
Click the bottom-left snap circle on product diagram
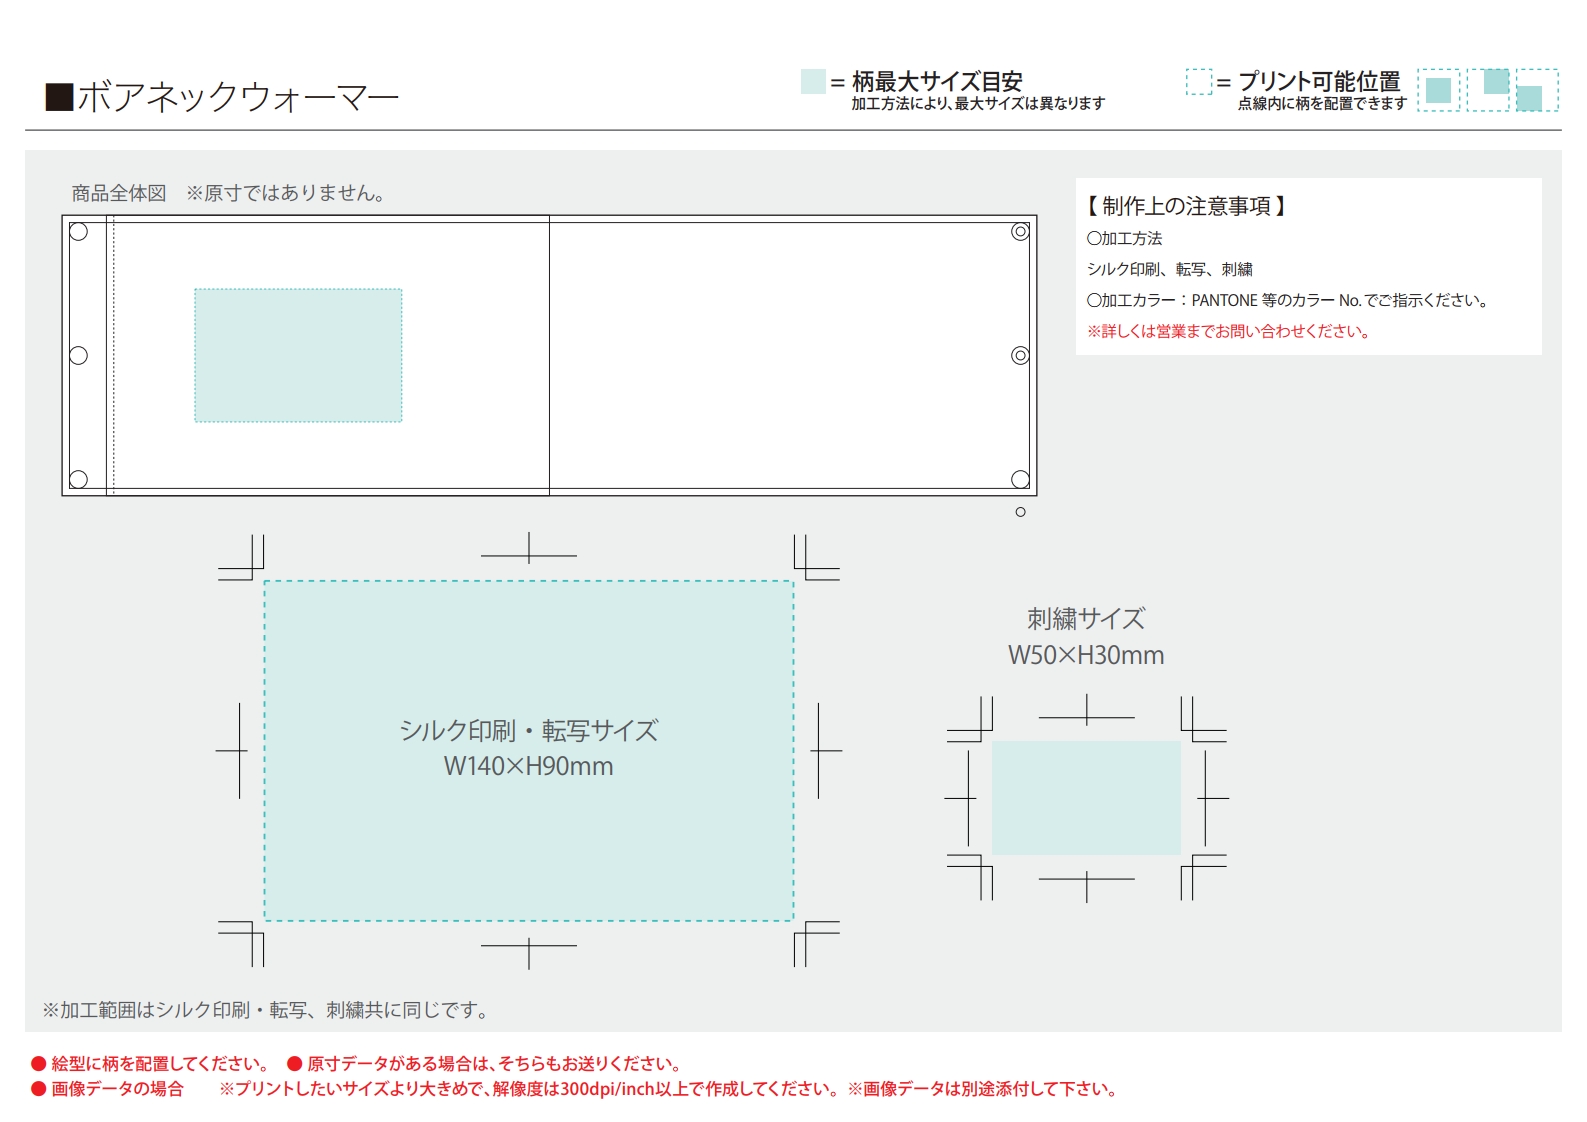click(79, 479)
